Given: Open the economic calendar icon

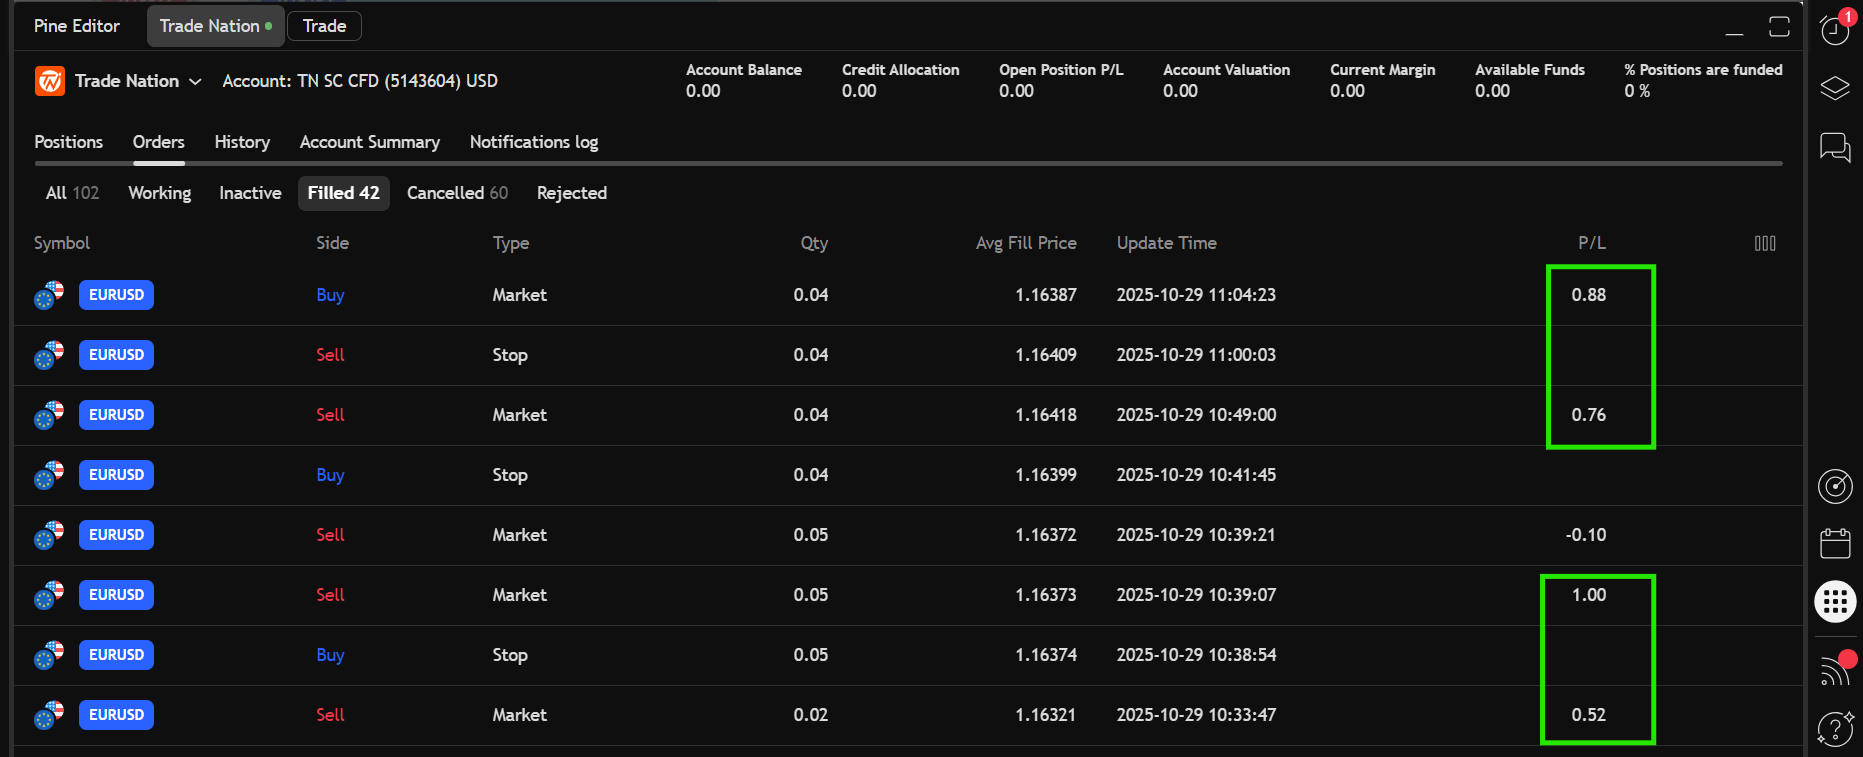Looking at the screenshot, I should 1835,544.
